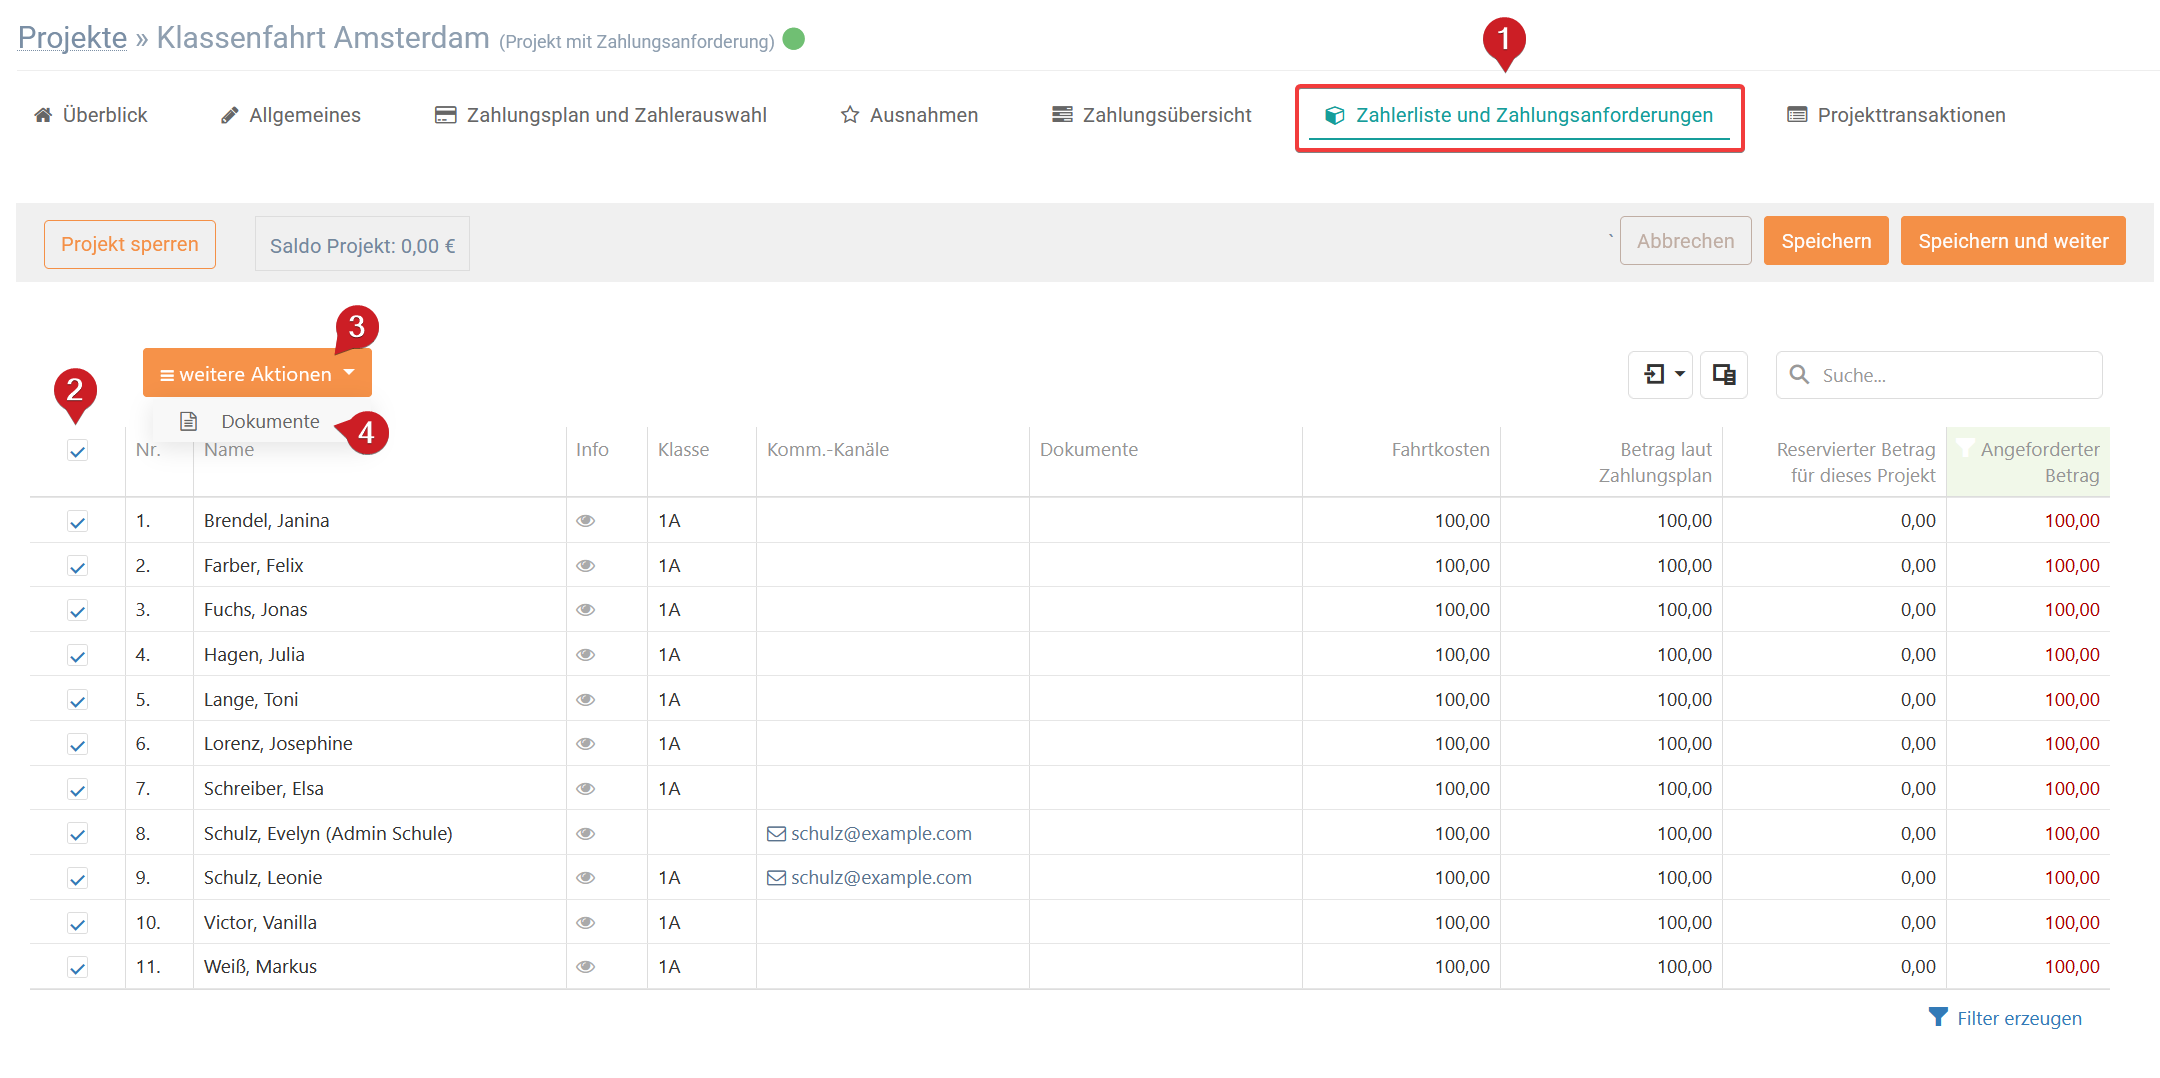2160x1078 pixels.
Task: Click into the Suche search field
Action: point(1939,375)
